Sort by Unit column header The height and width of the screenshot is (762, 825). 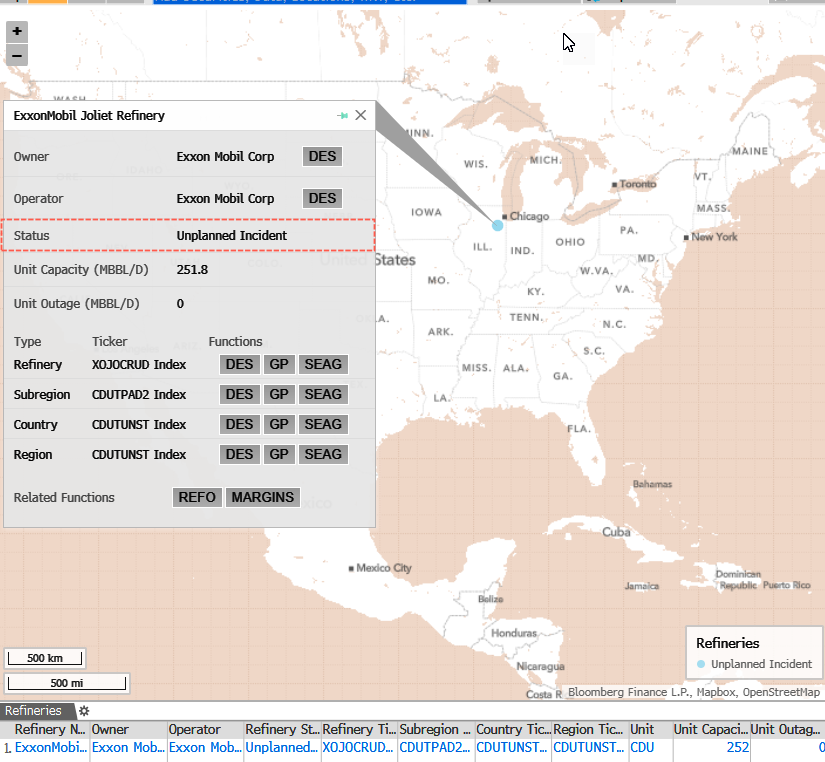coord(650,729)
